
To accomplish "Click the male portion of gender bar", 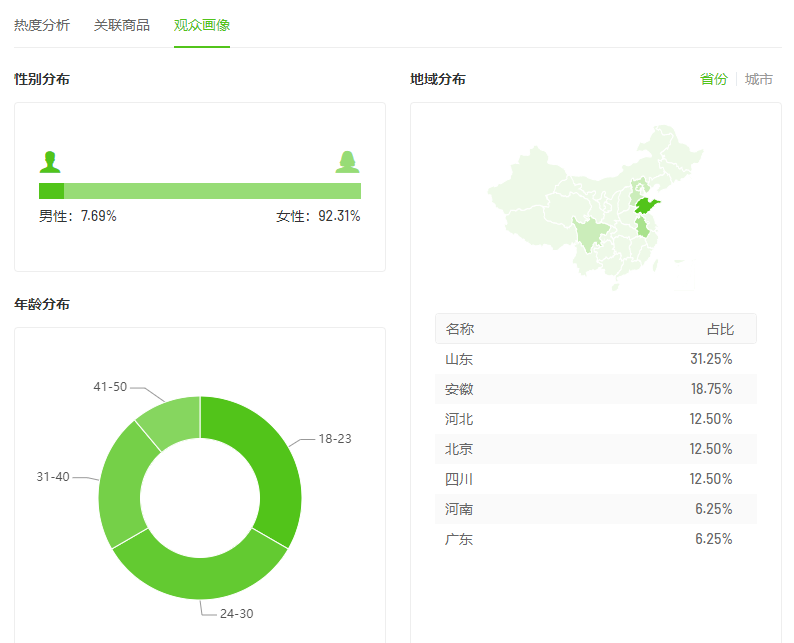I will pyautogui.click(x=51, y=191).
